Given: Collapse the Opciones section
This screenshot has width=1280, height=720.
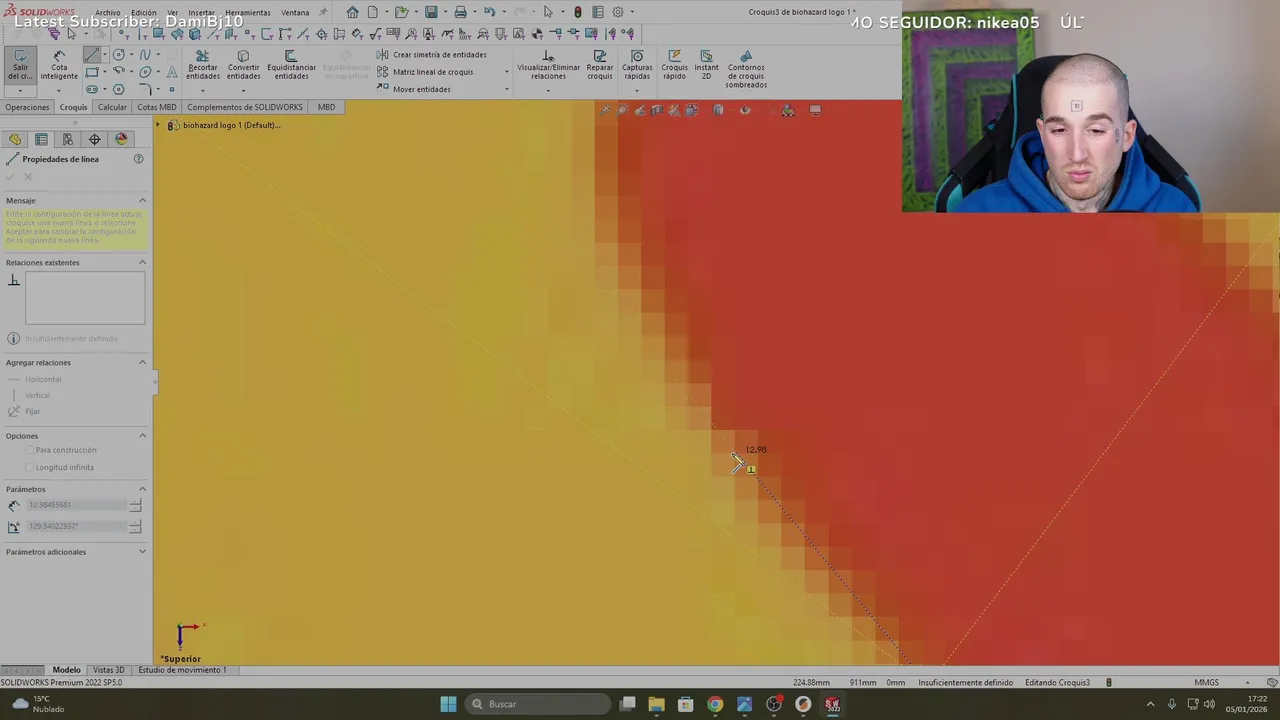Looking at the screenshot, I should pos(142,435).
